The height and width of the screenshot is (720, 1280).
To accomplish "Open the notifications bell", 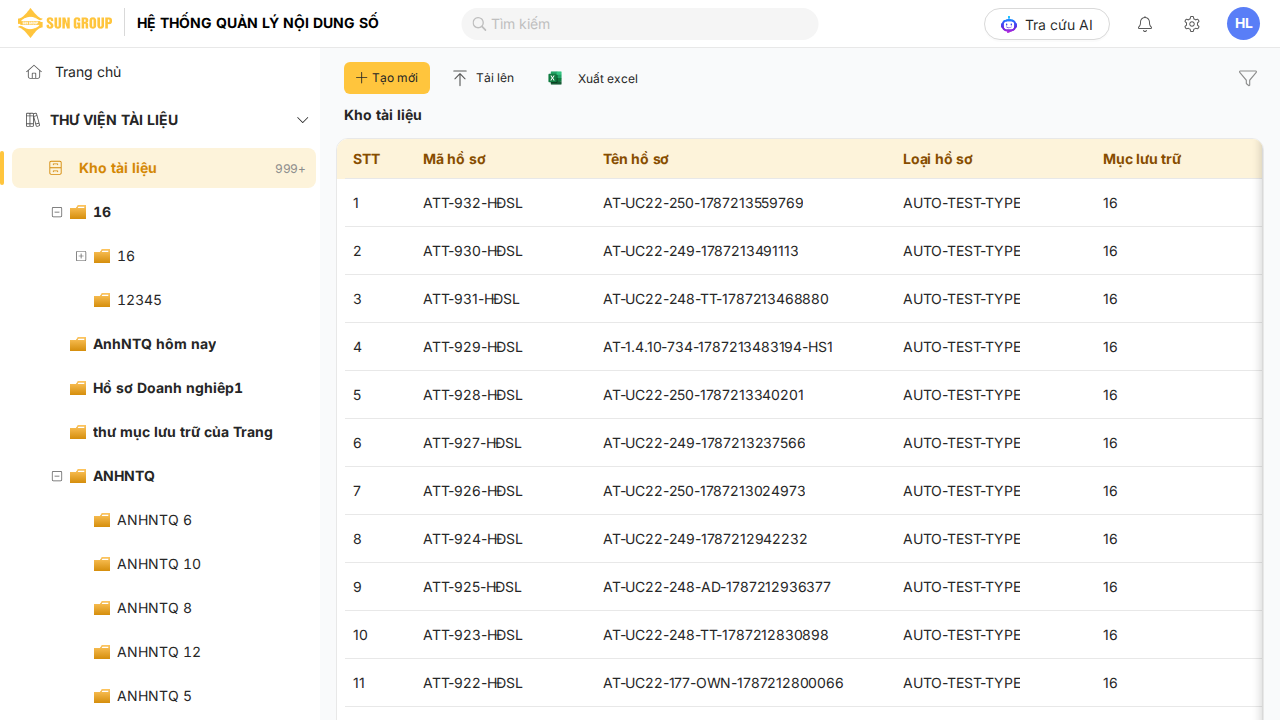I will (1145, 24).
